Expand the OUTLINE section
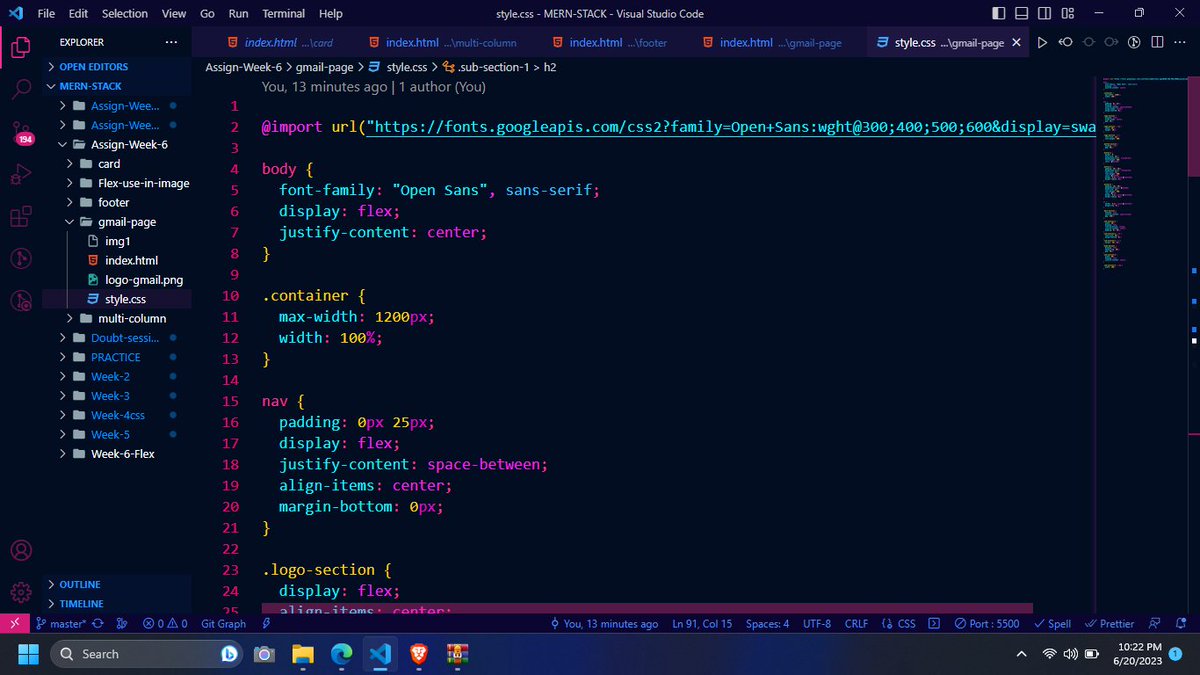 [x=80, y=584]
